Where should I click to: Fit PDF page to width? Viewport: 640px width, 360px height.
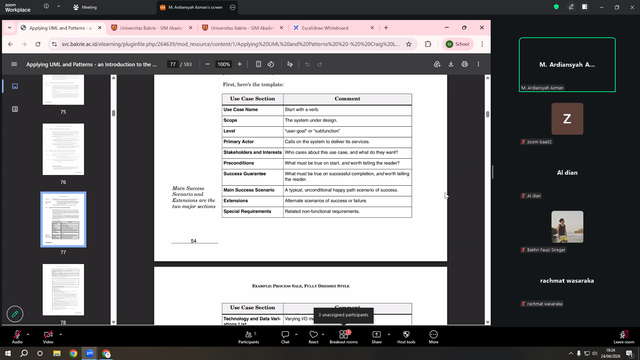pyautogui.click(x=258, y=64)
